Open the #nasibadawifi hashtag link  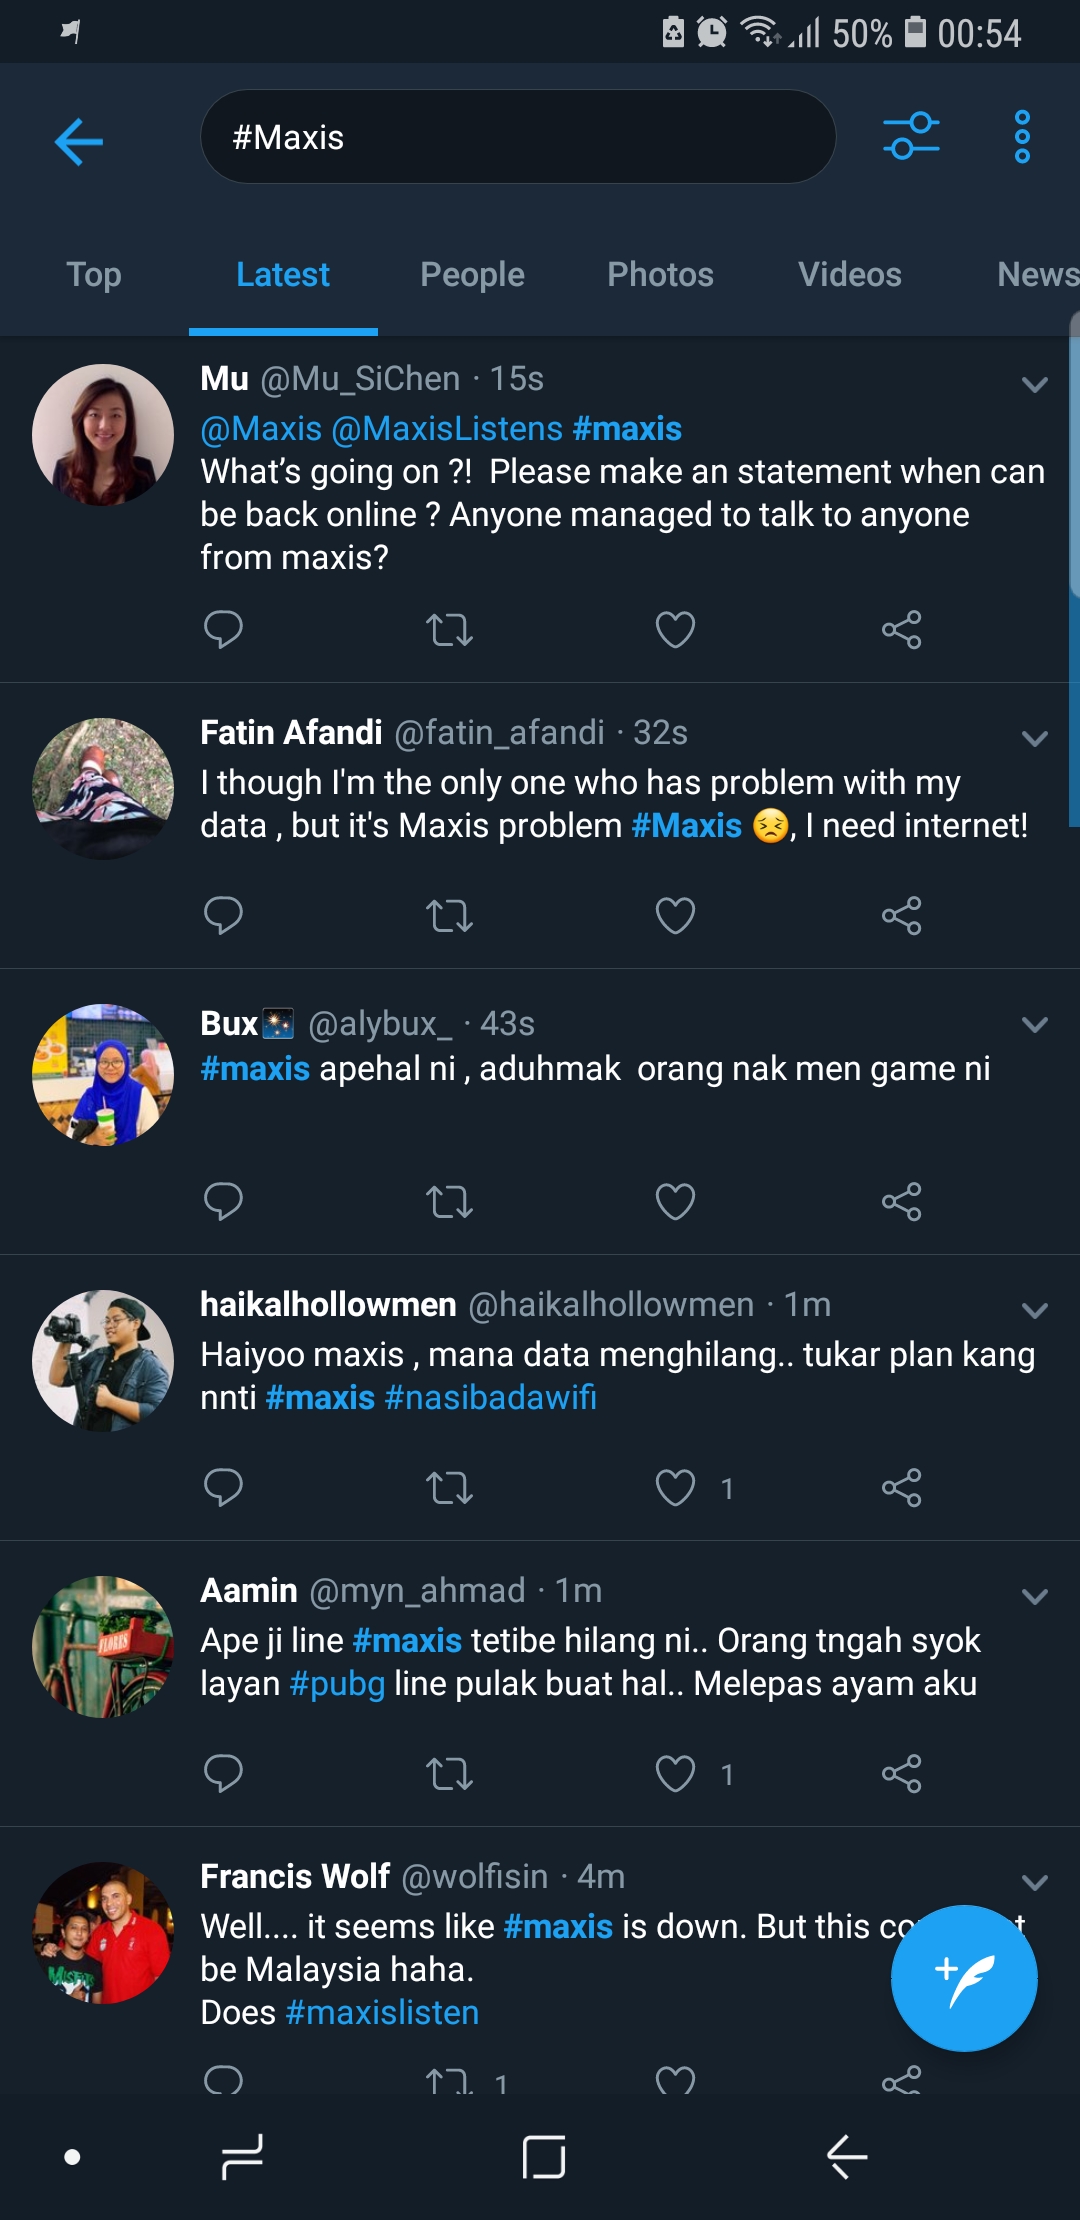(x=490, y=1397)
